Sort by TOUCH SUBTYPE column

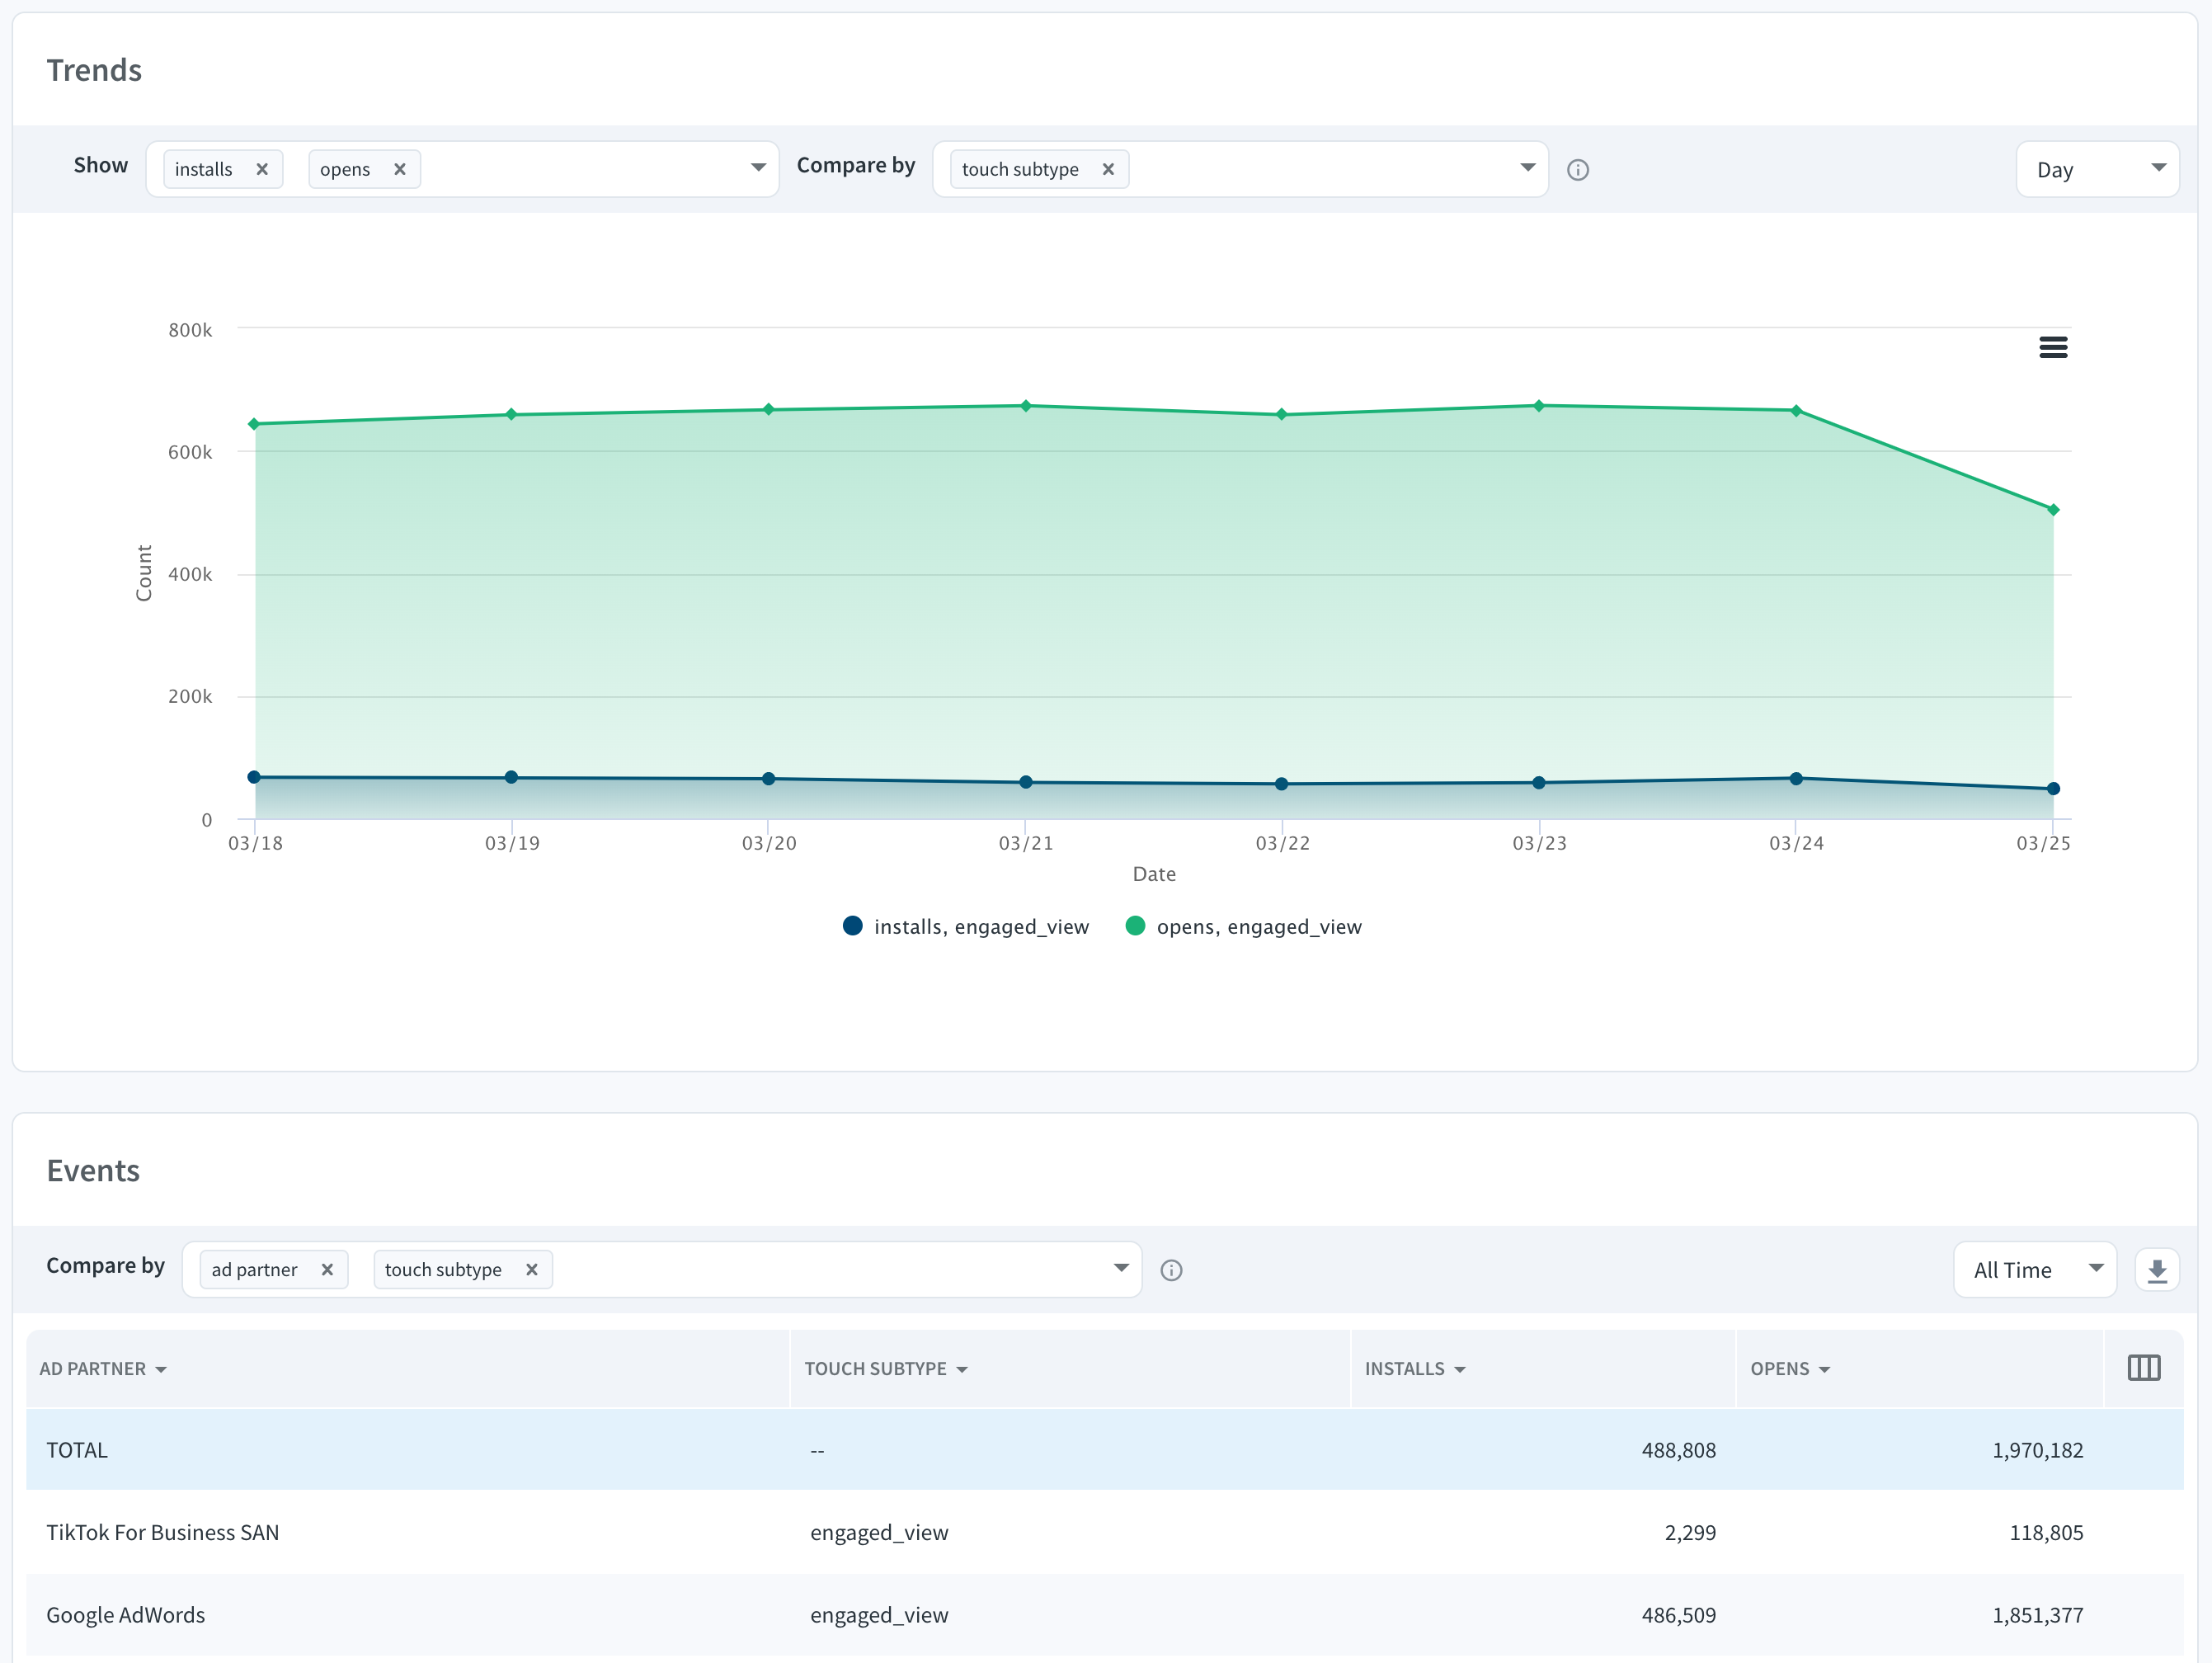(886, 1369)
